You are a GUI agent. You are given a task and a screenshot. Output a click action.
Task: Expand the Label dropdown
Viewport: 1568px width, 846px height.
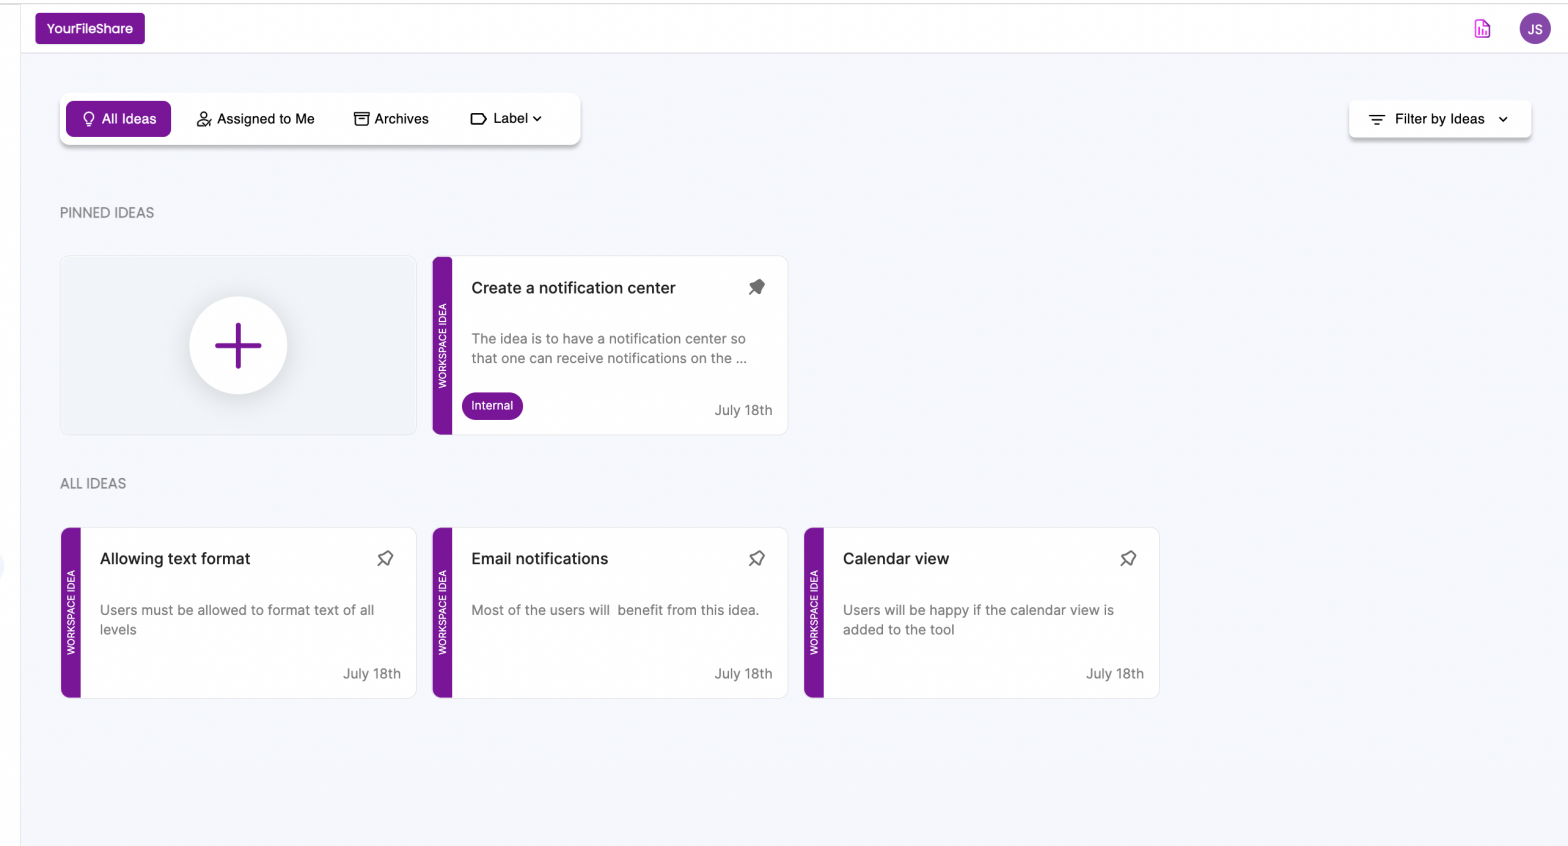[x=506, y=119]
